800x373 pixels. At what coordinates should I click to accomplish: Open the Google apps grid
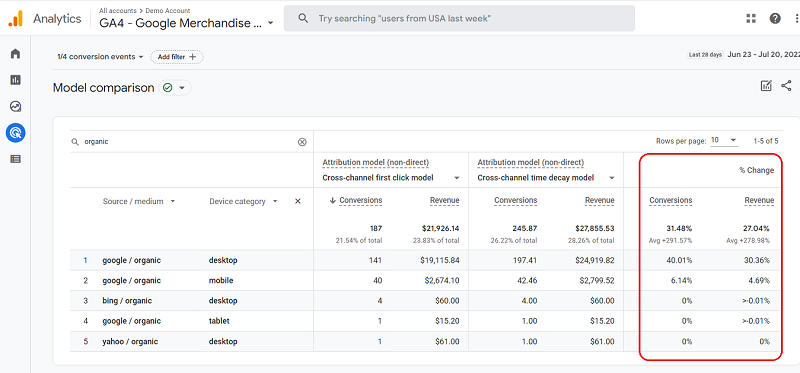[x=751, y=19]
